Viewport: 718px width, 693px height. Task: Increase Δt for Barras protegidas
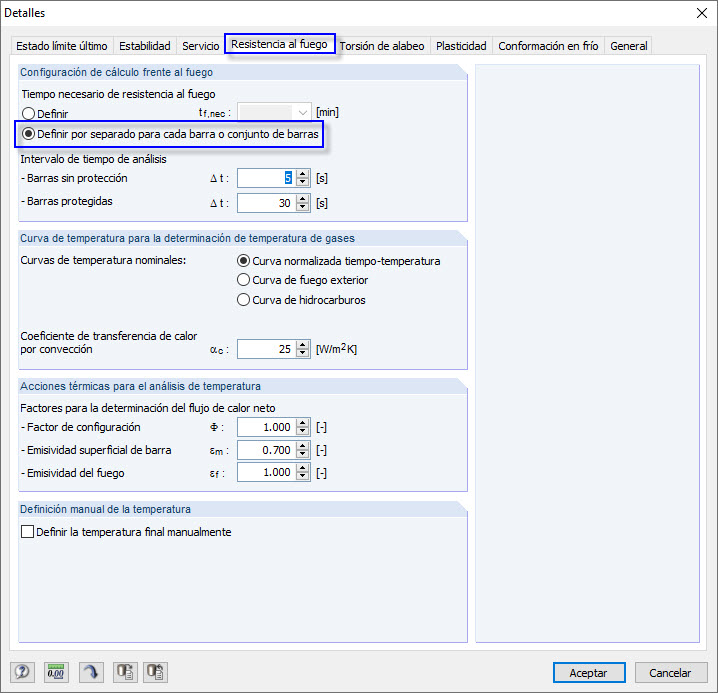coord(303,199)
